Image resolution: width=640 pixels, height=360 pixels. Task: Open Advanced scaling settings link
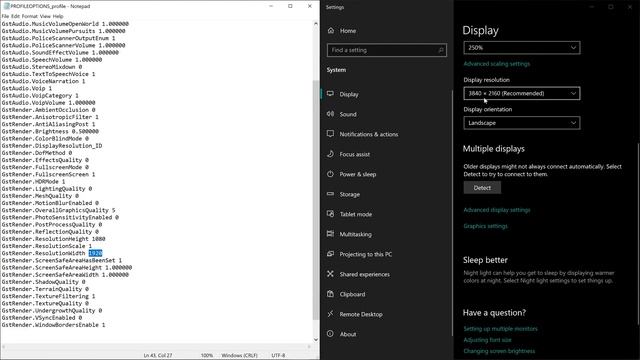496,64
